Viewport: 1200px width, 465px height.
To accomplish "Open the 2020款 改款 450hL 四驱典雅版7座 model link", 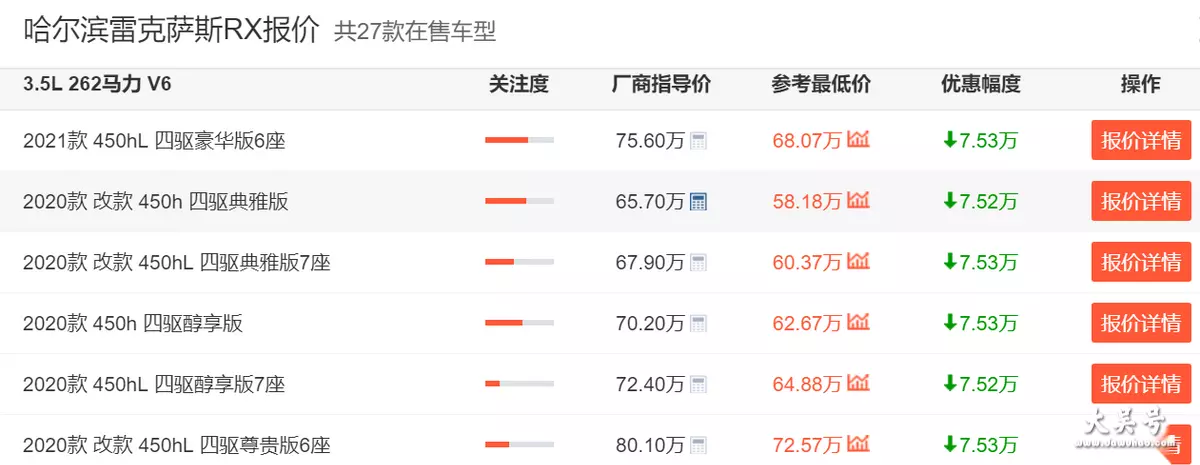I will pos(177,263).
